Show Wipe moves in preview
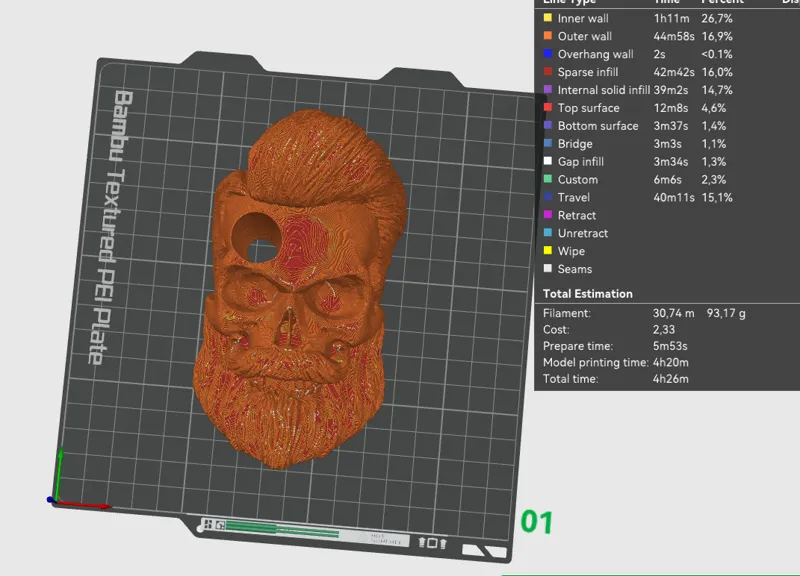The height and width of the screenshot is (576, 800). 547,251
